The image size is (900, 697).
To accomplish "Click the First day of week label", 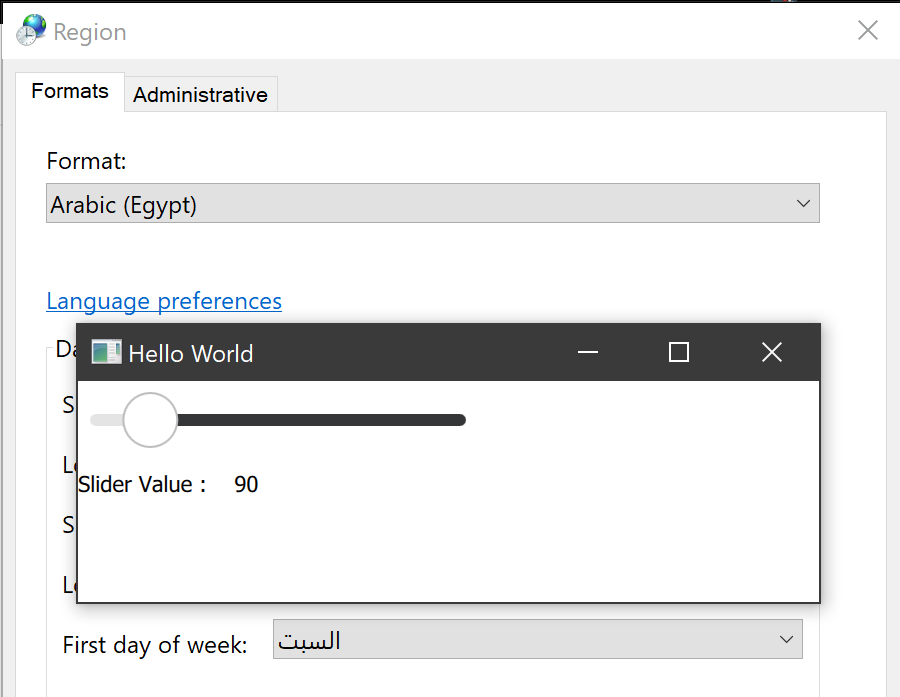I will [x=155, y=645].
